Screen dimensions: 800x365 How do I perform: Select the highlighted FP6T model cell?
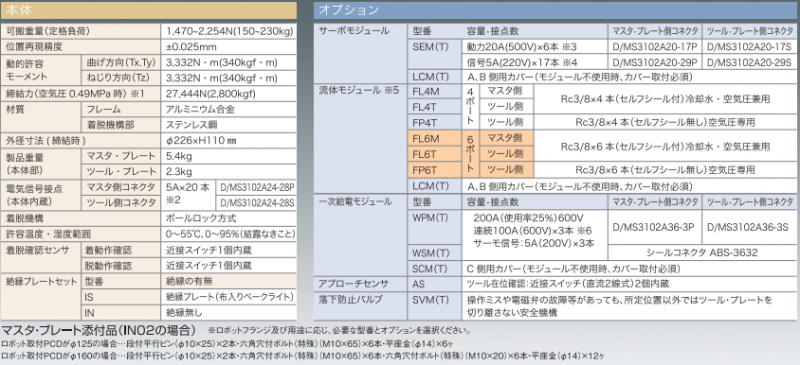click(434, 169)
